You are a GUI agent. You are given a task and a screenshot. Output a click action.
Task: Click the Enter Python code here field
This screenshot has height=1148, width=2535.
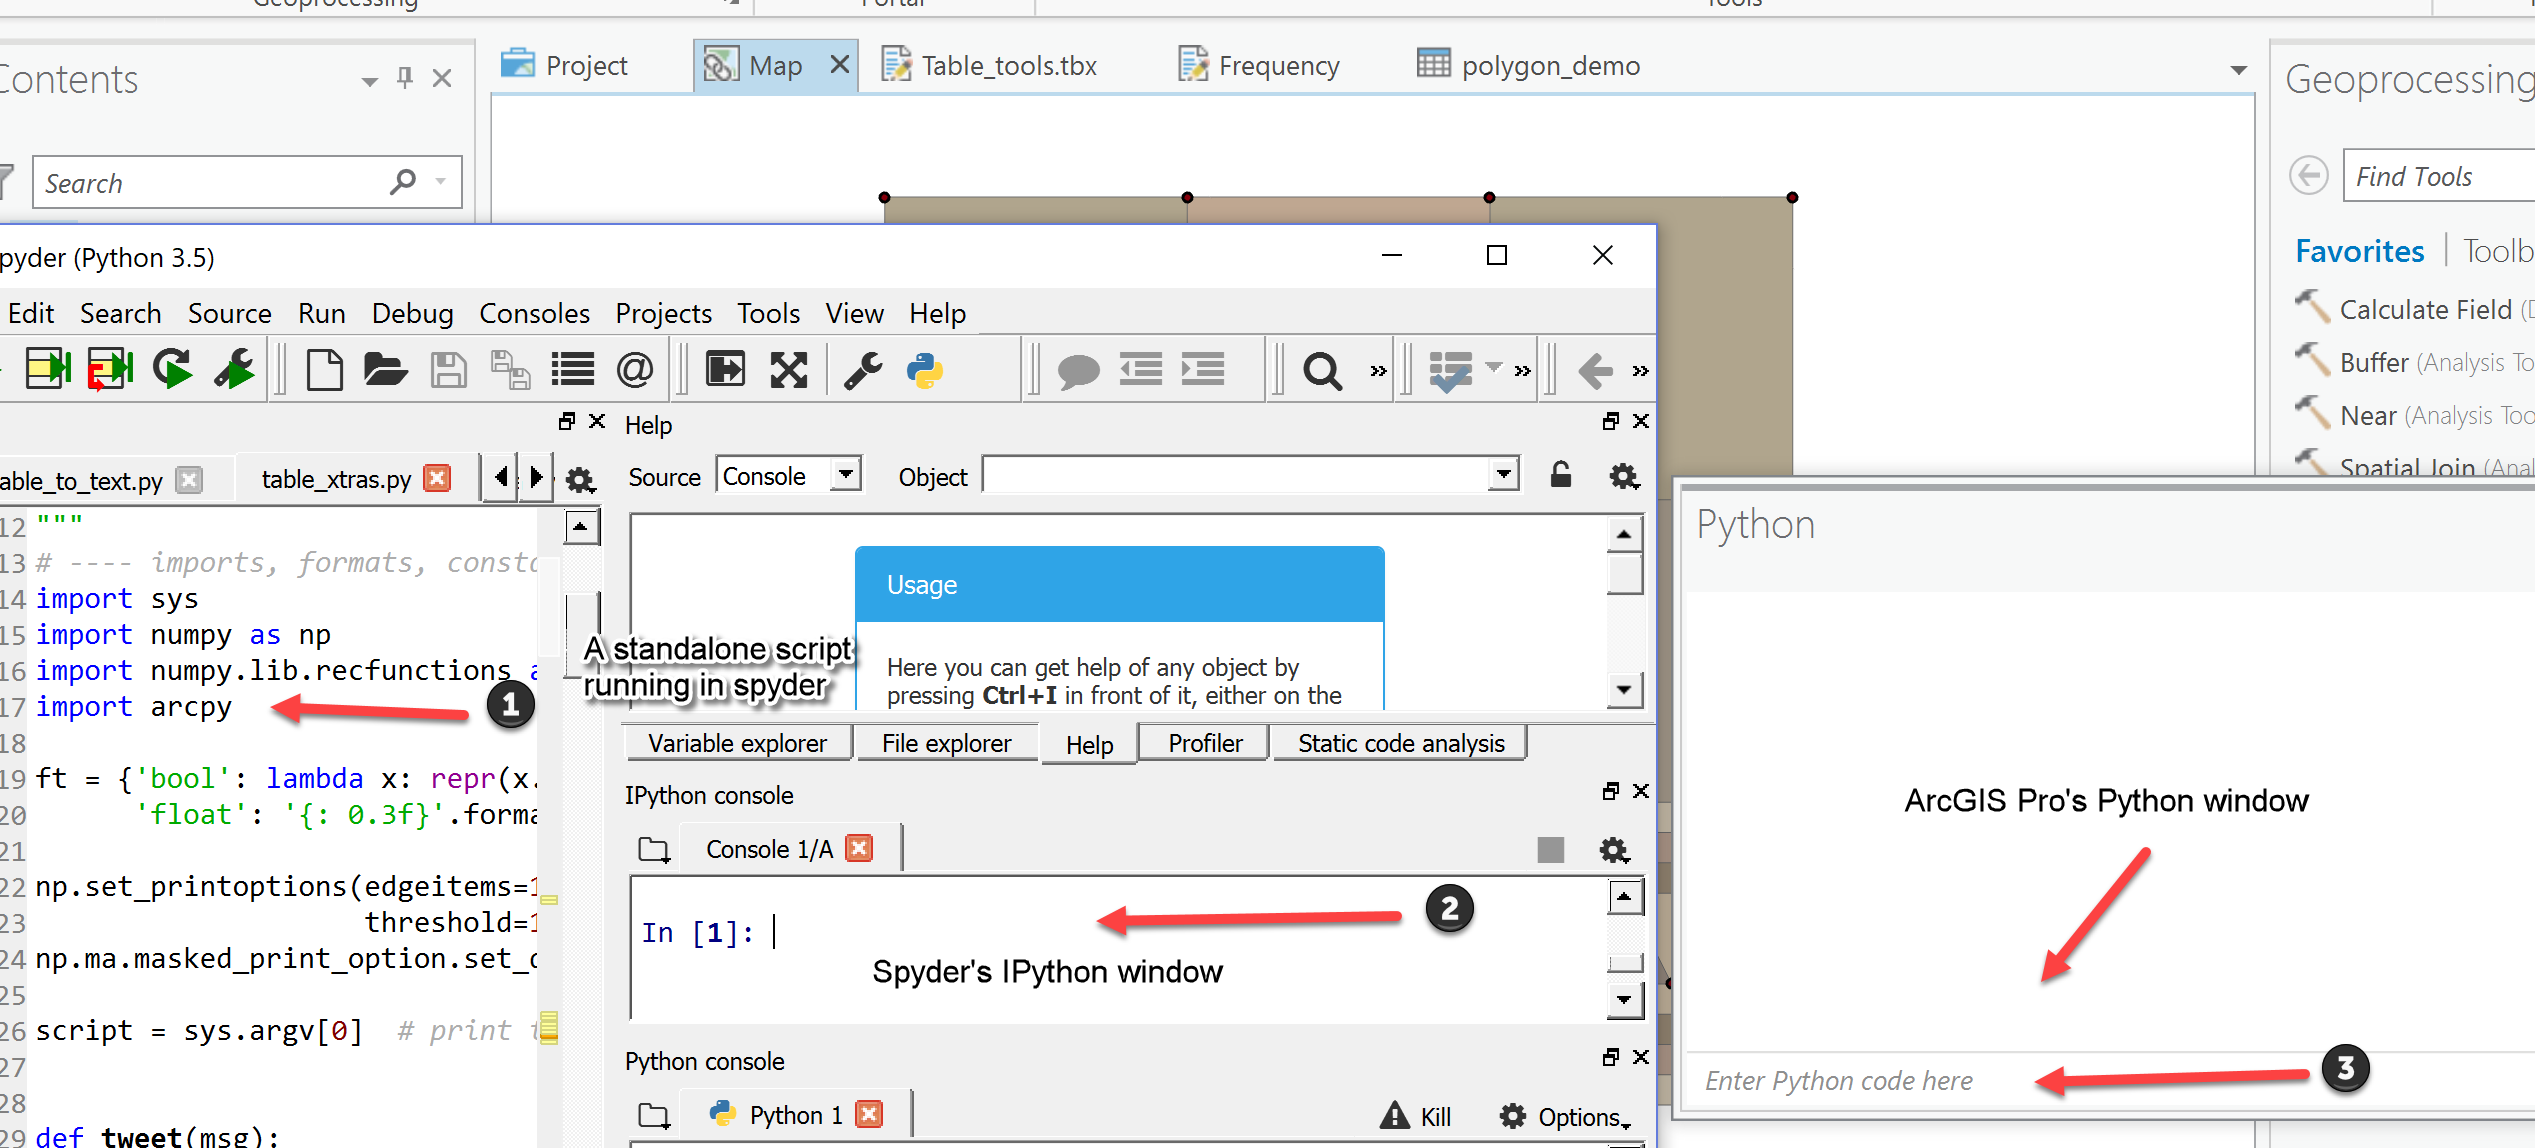point(1838,1081)
